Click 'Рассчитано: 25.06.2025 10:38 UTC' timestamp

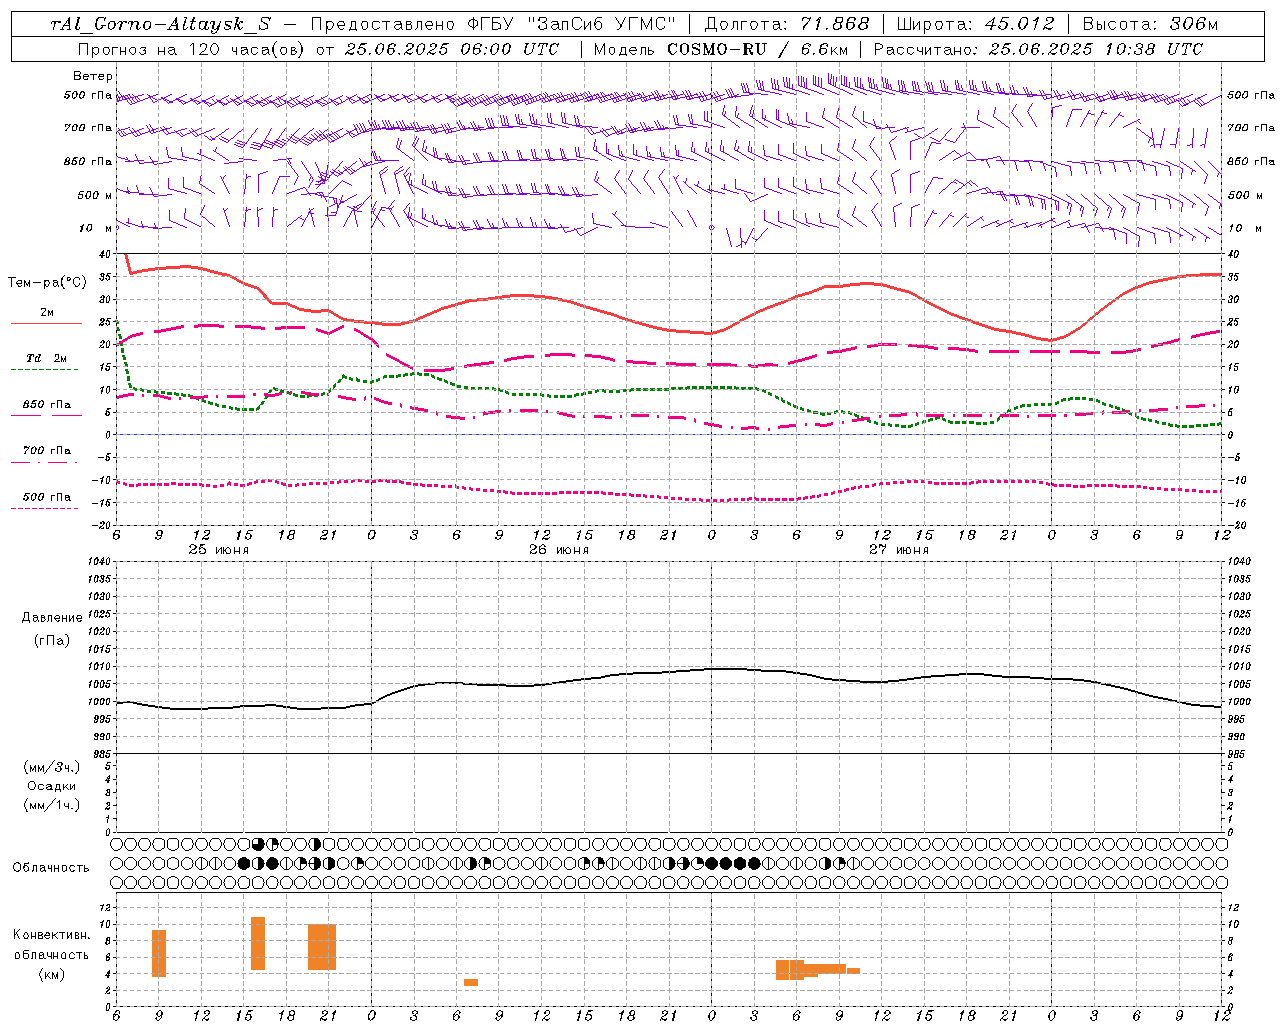point(1038,49)
